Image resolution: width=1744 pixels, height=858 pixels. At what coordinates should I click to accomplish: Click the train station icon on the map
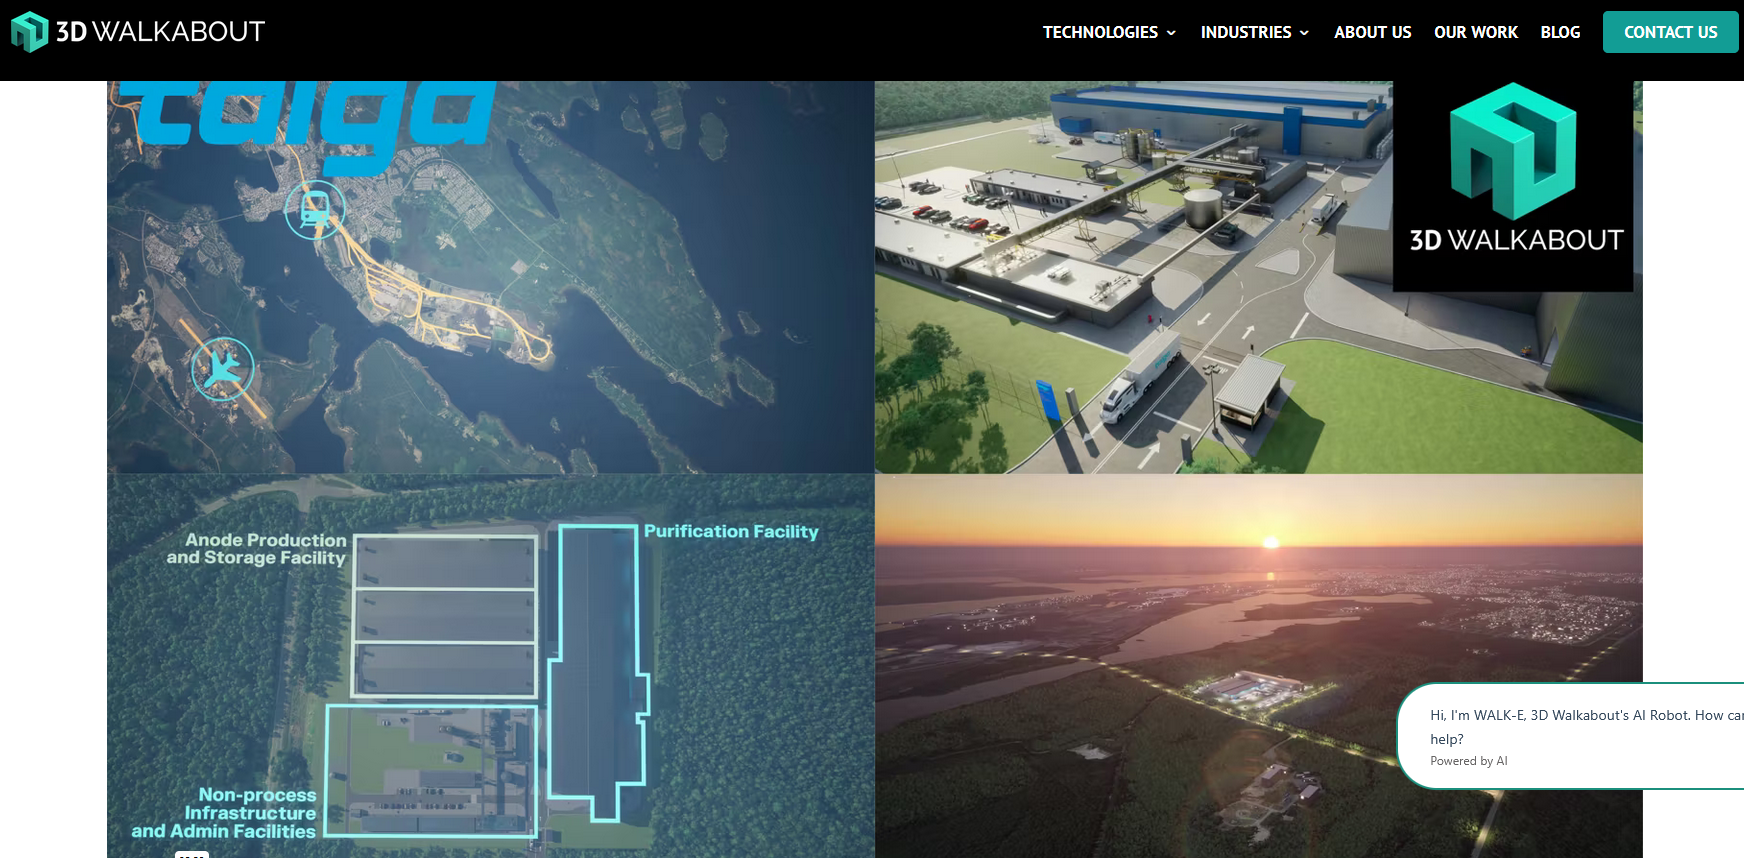315,210
